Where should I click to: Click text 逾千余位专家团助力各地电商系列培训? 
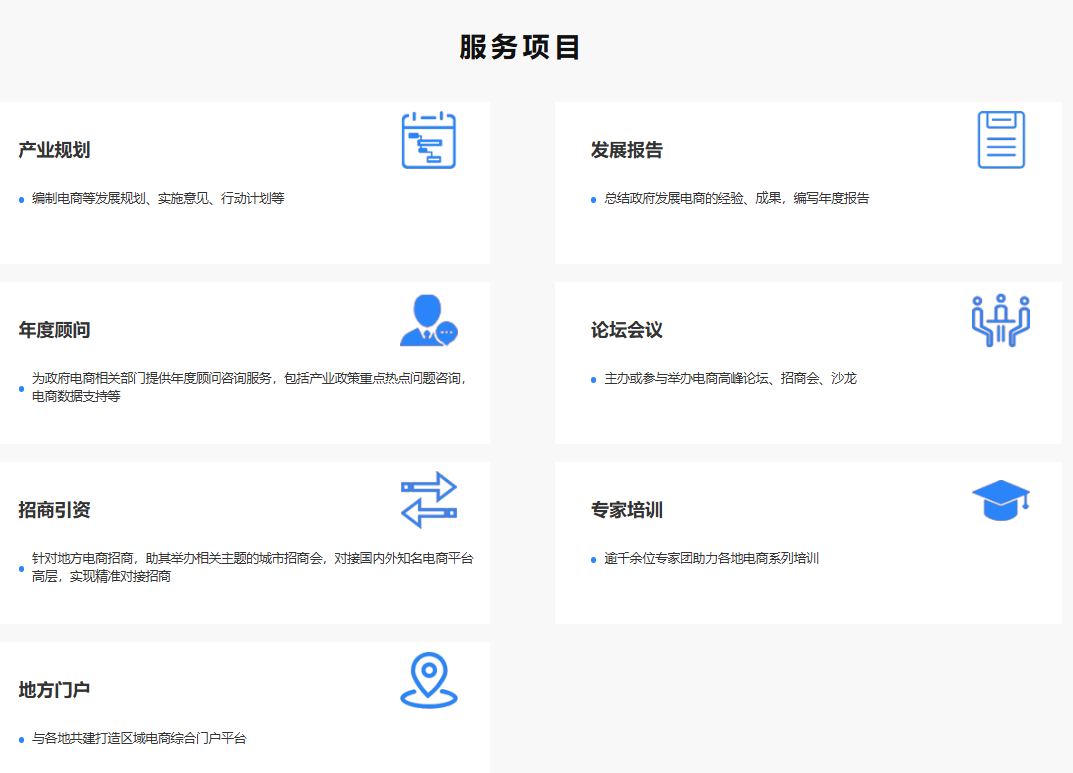point(711,559)
